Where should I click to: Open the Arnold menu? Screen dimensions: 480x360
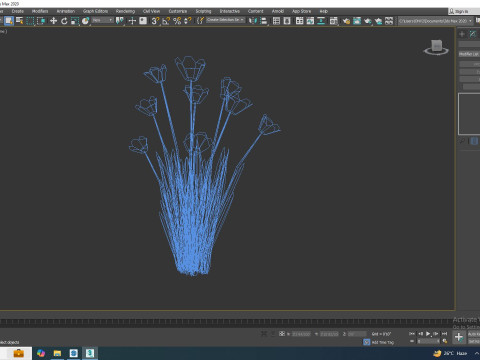coord(278,11)
